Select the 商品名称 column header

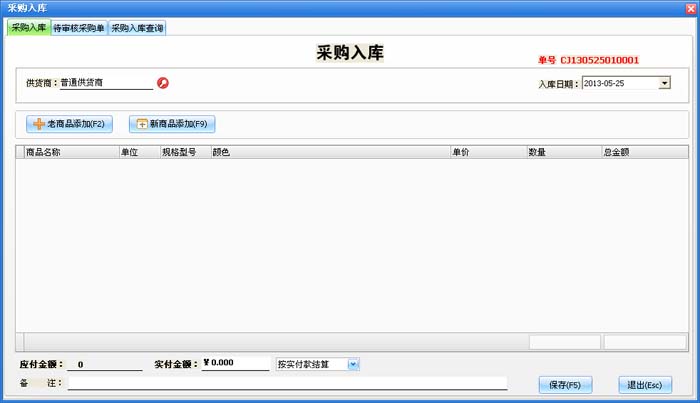pyautogui.click(x=72, y=152)
